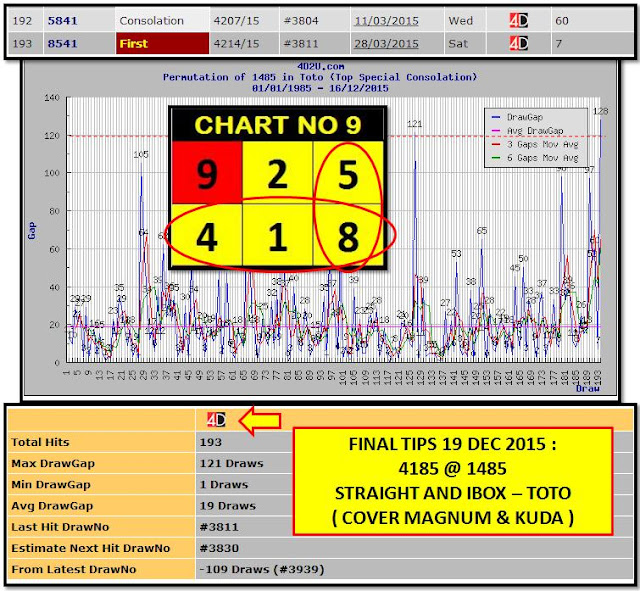Click the 4D logo in row 192
This screenshot has width=640, height=591.
518,20
